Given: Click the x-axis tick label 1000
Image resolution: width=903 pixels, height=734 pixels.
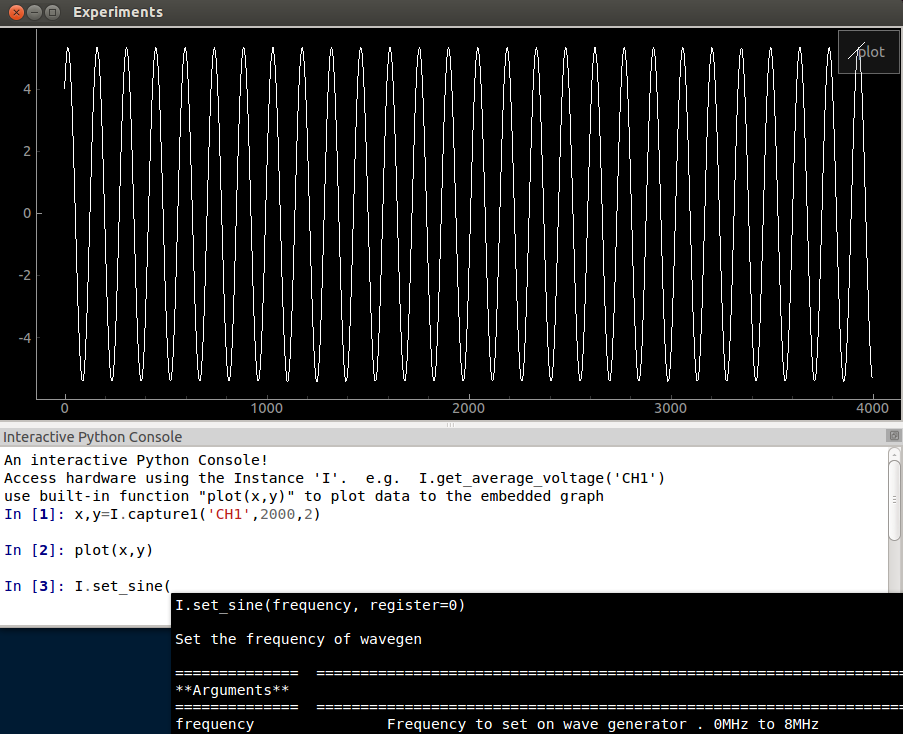Looking at the screenshot, I should point(267,408).
